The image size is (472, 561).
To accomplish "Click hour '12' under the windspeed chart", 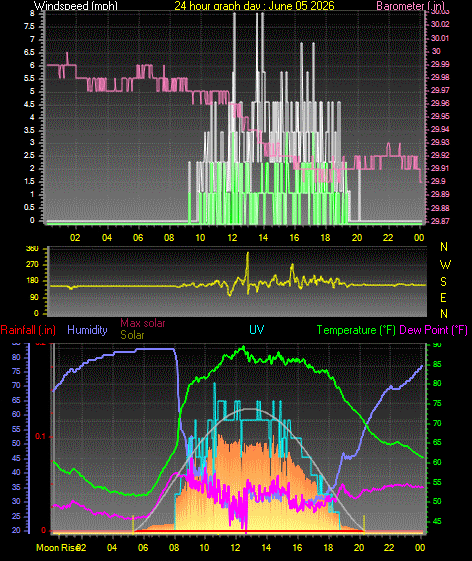I will 232,238.
